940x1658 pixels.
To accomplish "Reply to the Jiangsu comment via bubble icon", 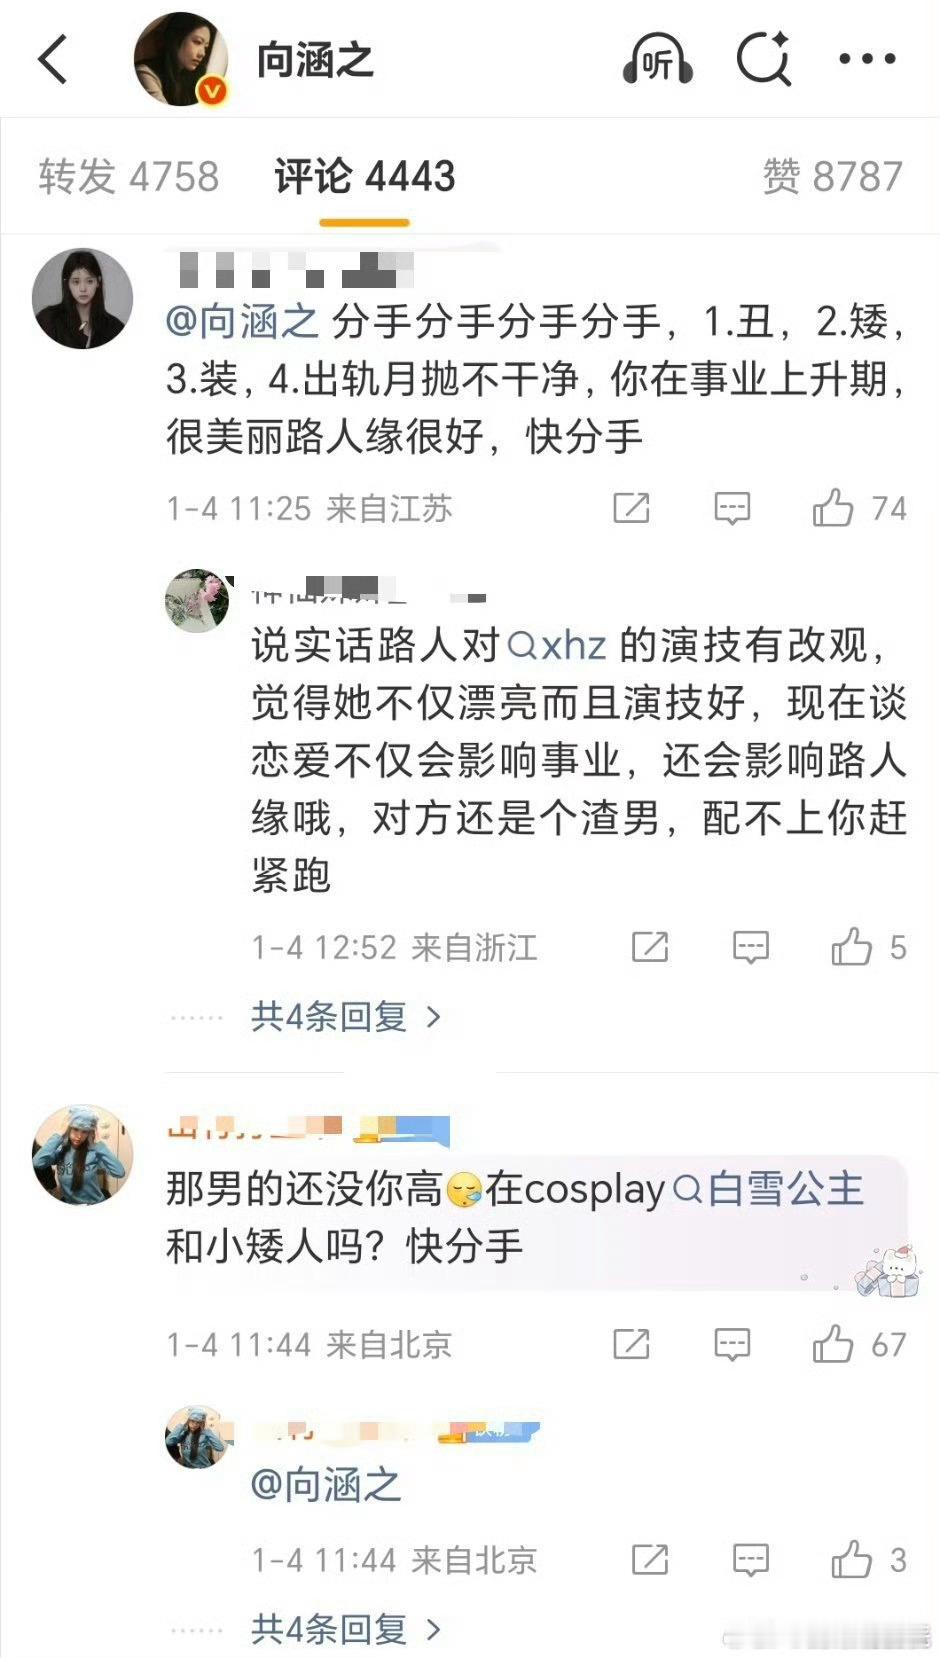I will click(732, 509).
